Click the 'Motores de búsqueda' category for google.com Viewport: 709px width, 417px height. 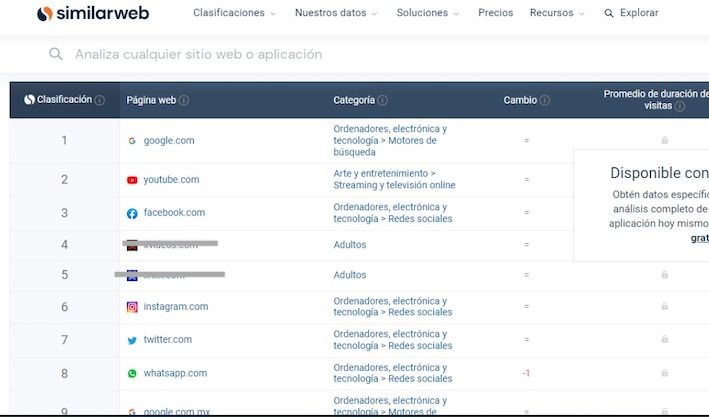coord(385,146)
